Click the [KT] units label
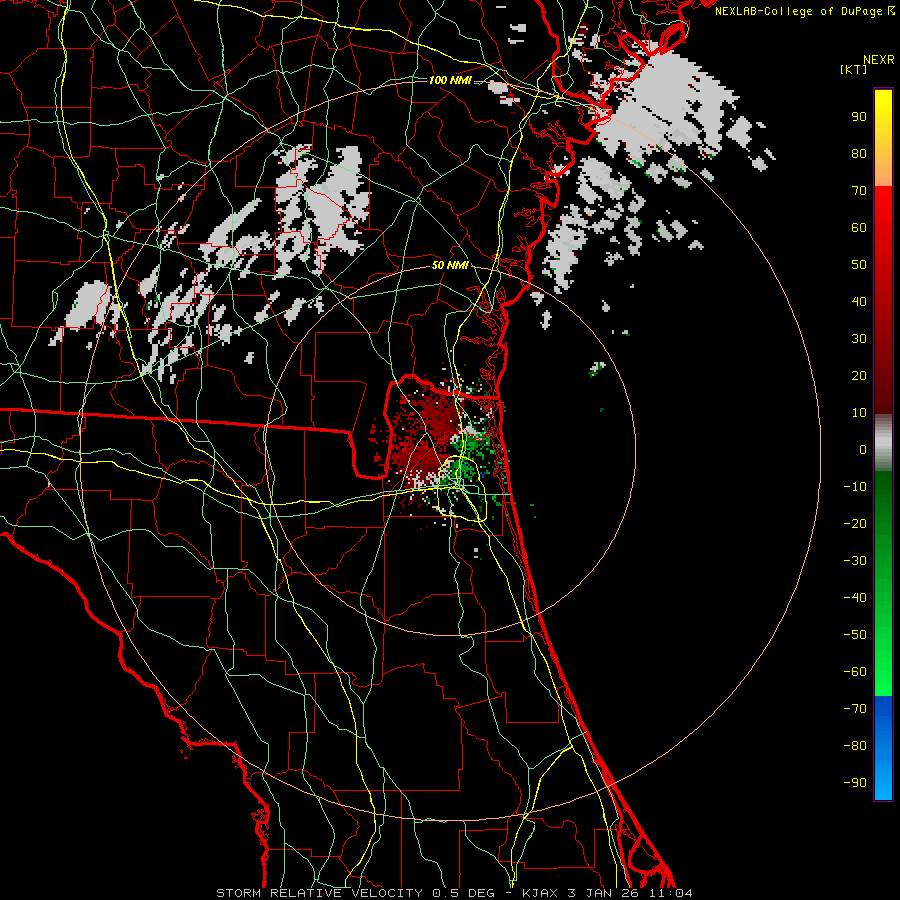 tap(853, 69)
